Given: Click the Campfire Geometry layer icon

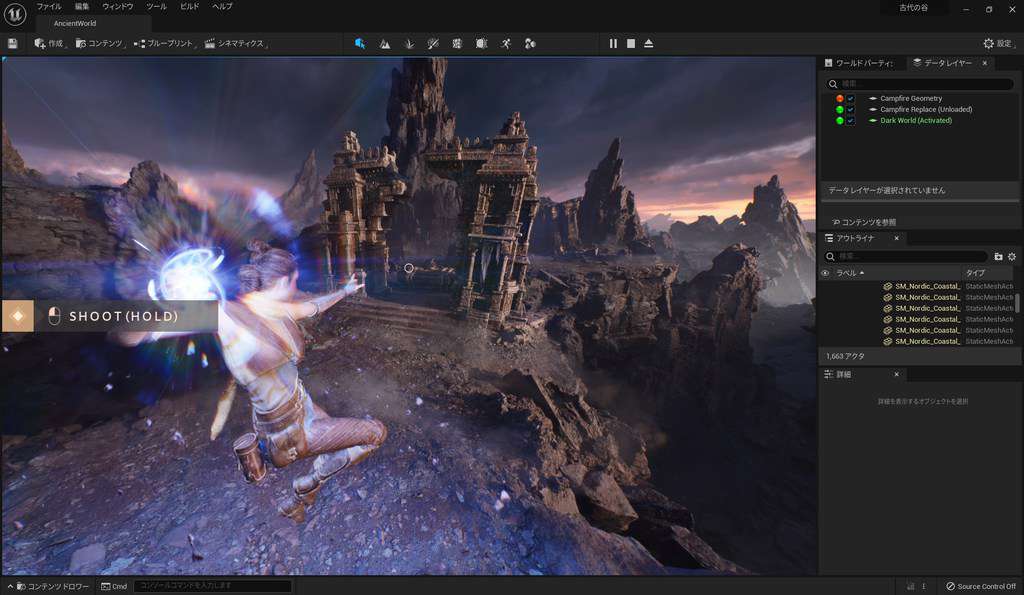Looking at the screenshot, I should tap(872, 99).
